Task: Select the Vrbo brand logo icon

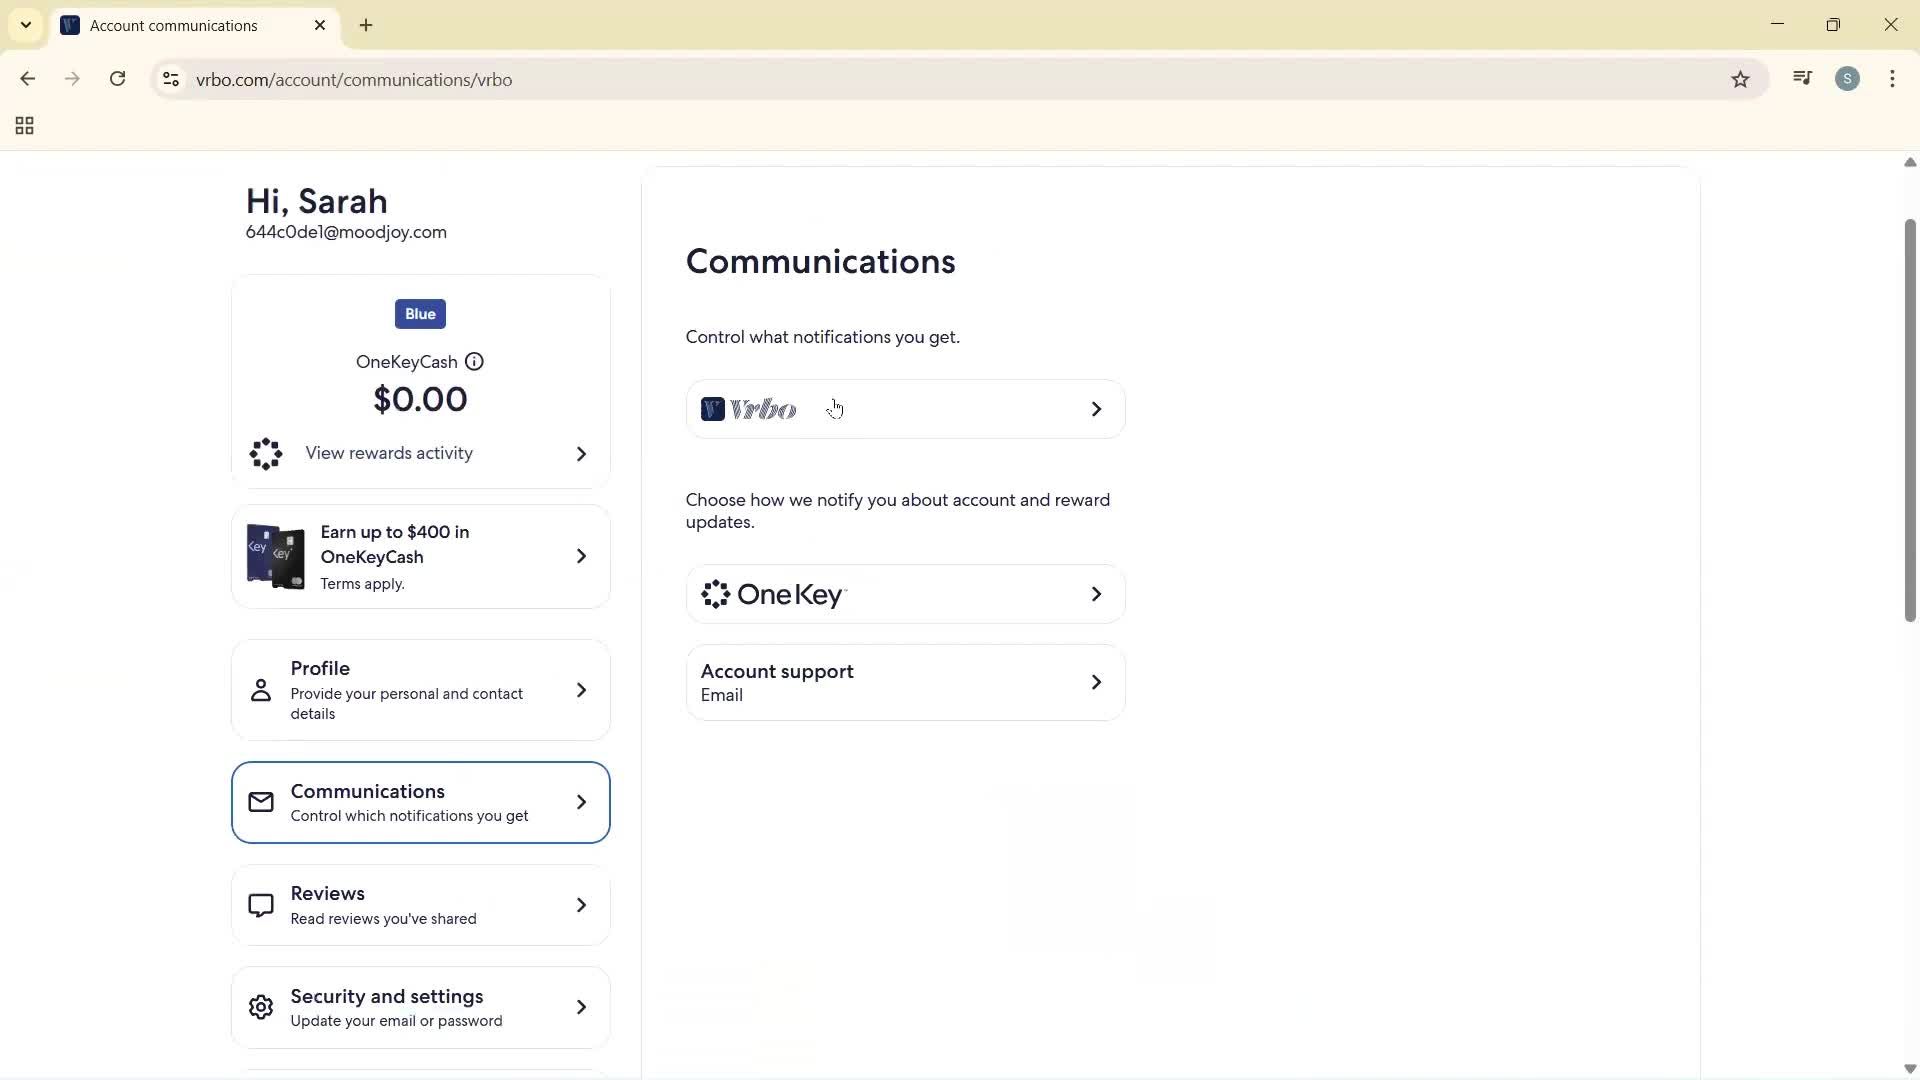Action: (x=712, y=409)
